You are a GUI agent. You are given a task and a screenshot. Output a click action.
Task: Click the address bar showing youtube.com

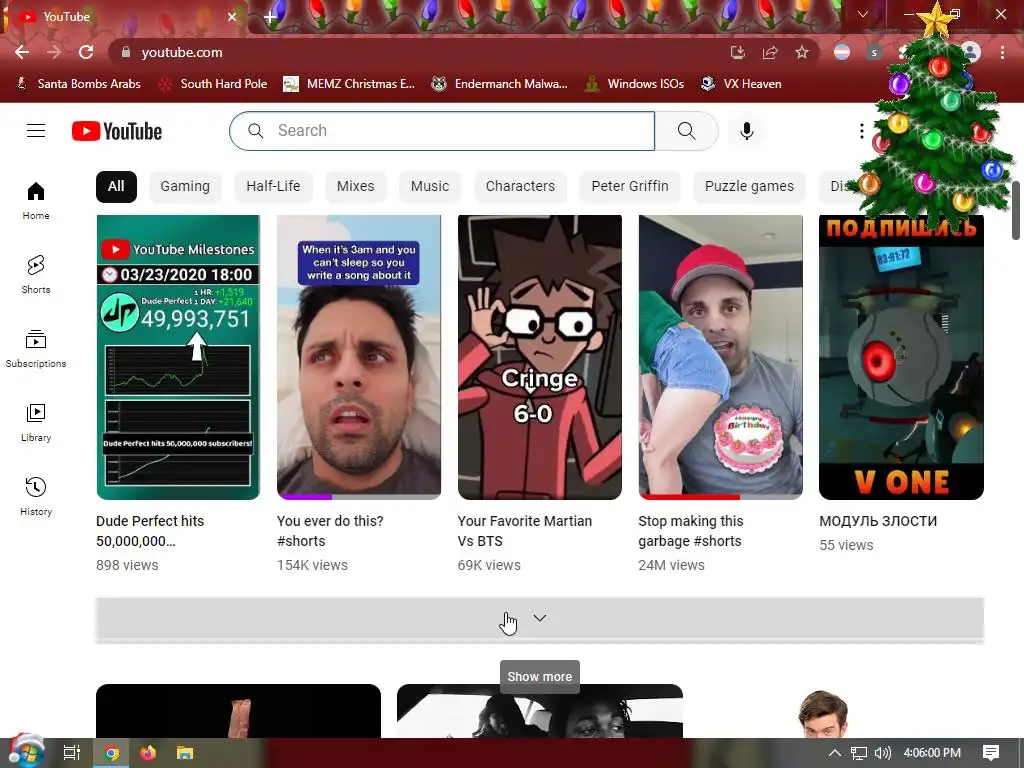tap(418, 52)
